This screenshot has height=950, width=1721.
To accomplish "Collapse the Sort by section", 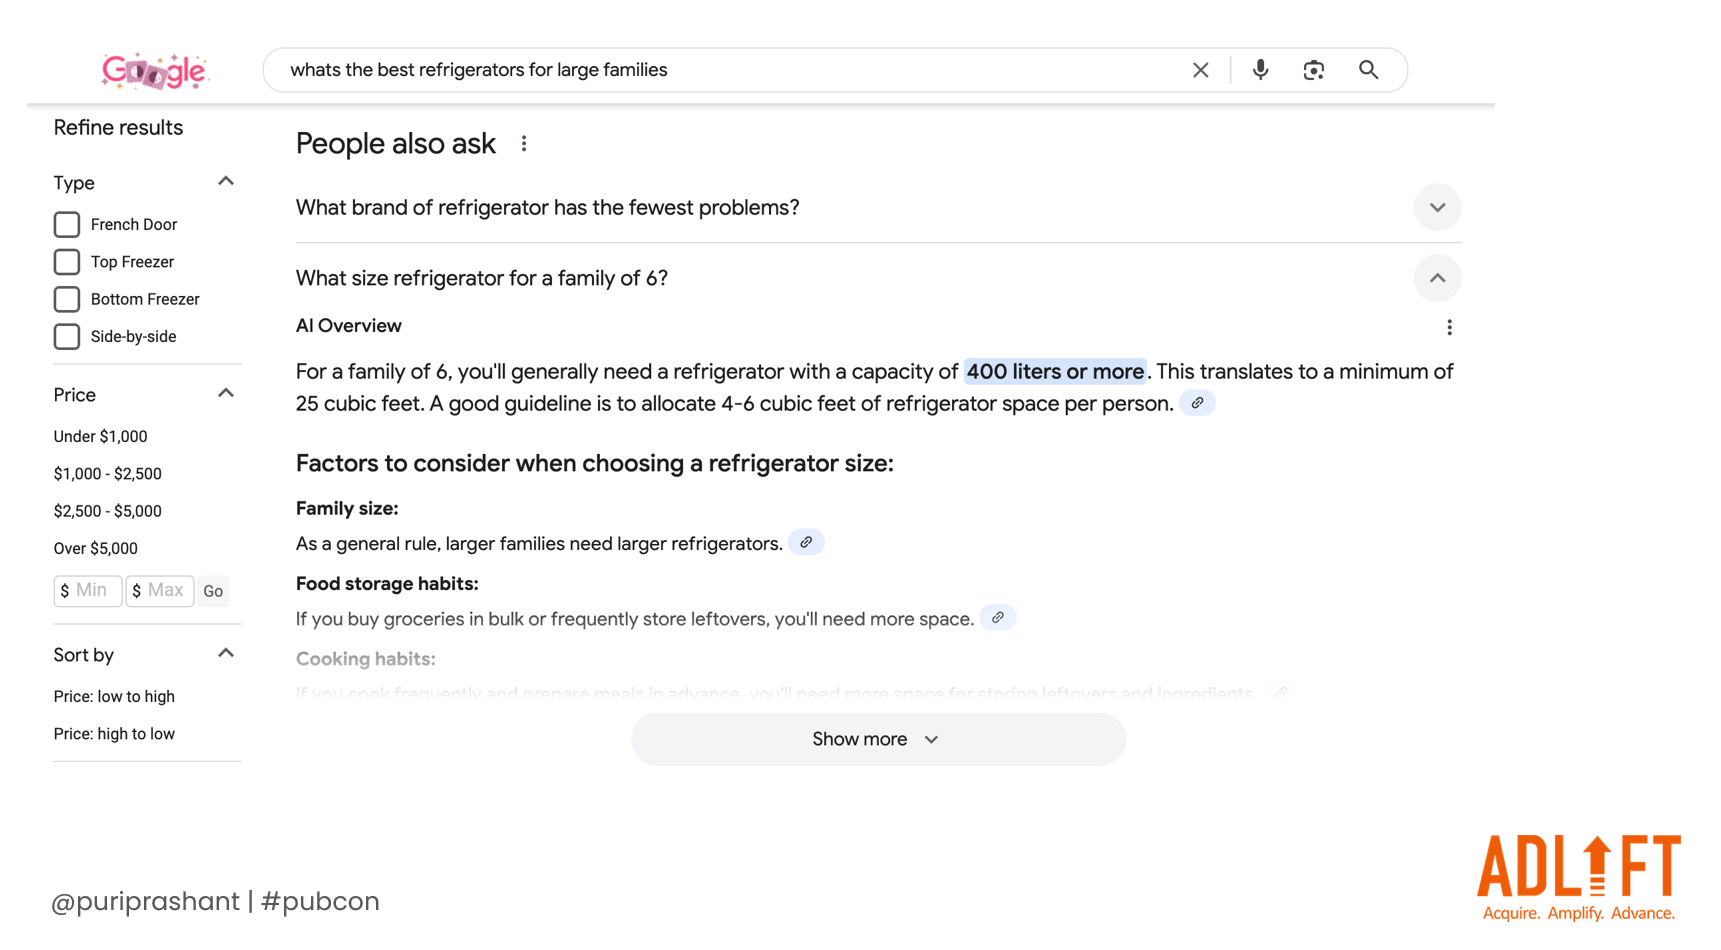I will 226,654.
